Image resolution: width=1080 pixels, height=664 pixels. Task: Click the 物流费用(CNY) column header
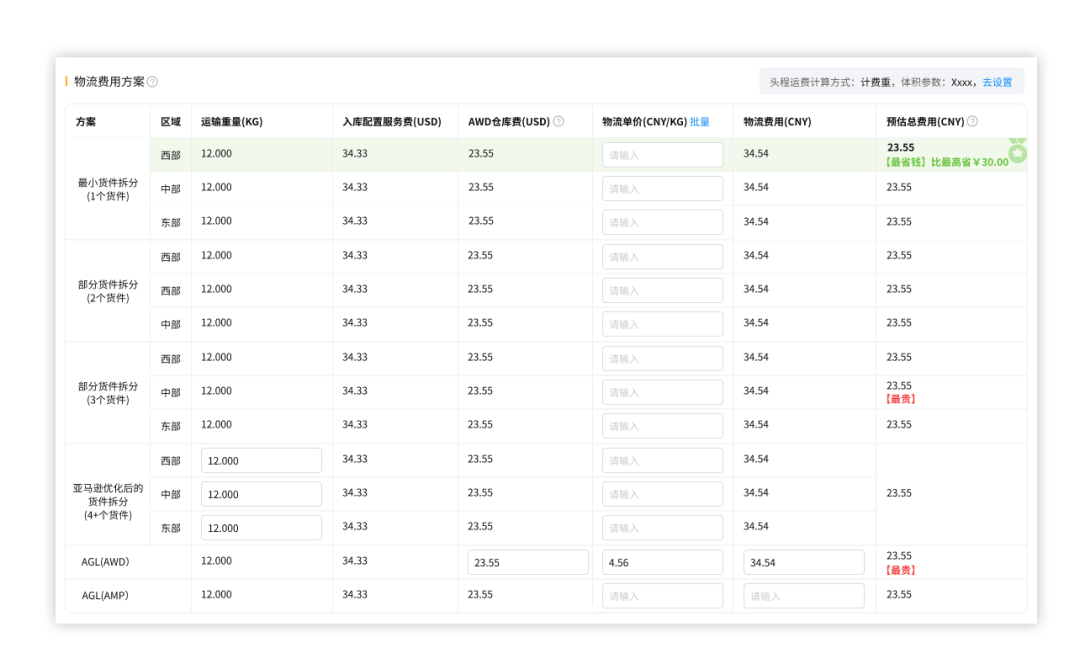(777, 122)
